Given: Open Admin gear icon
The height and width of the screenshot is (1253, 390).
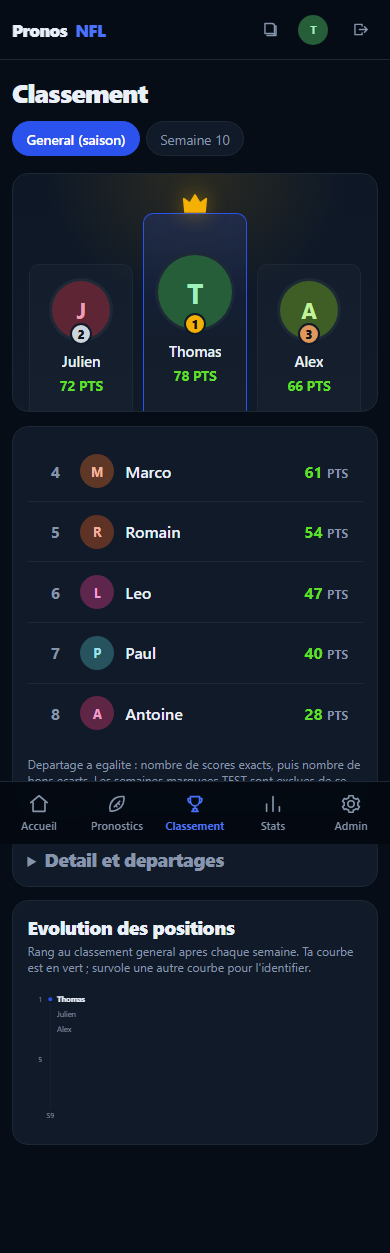Looking at the screenshot, I should [x=351, y=804].
